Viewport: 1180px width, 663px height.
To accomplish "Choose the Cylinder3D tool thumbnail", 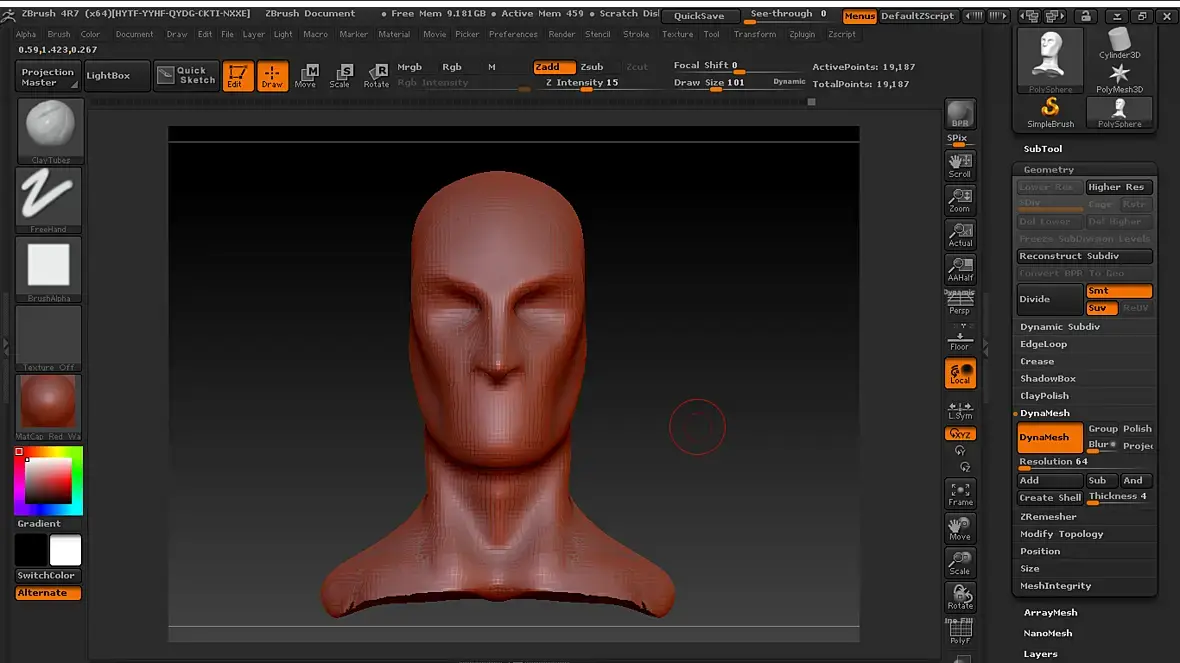I will (x=1119, y=44).
